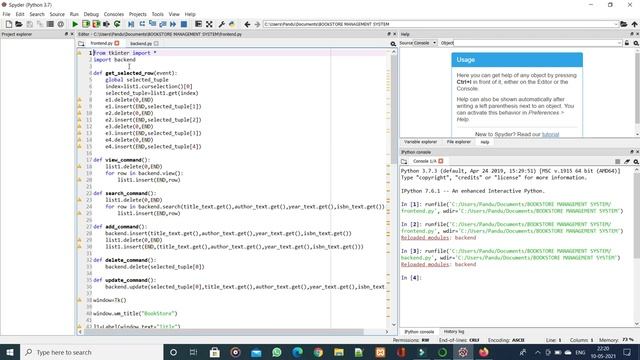Open a file with the folder icon
The height and width of the screenshot is (360, 640).
tap(19, 24)
